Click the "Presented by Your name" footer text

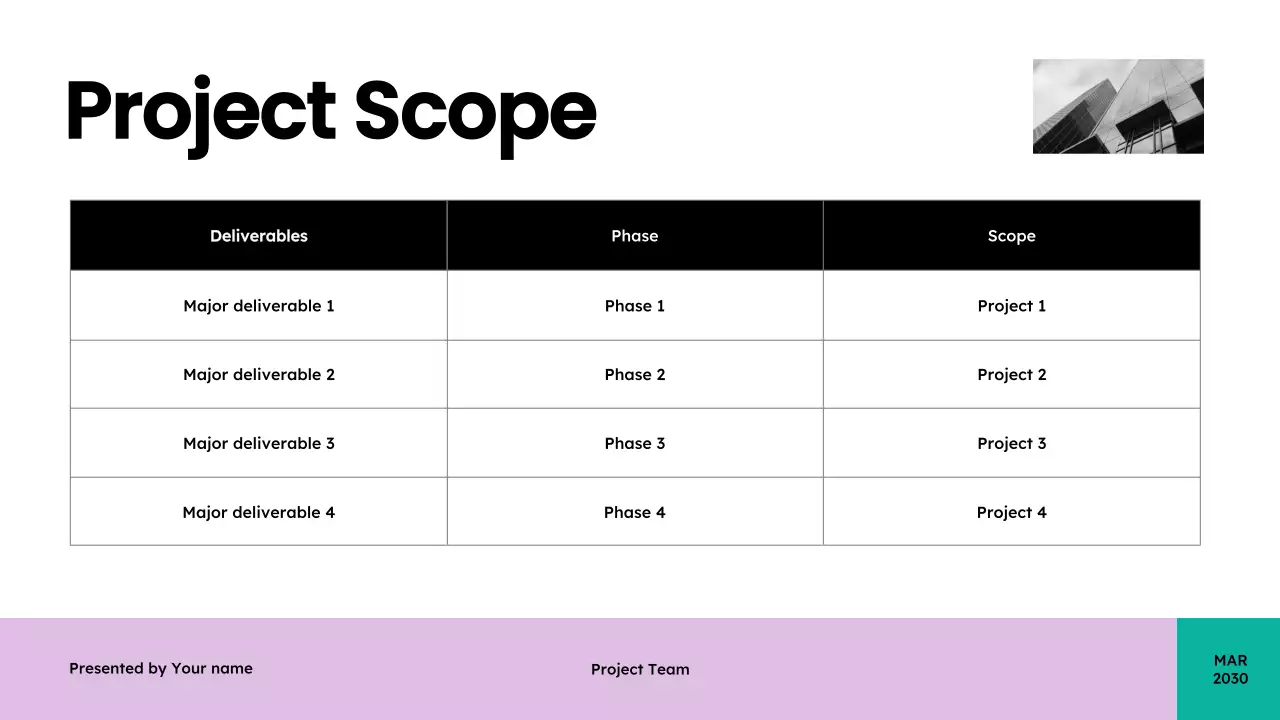[x=161, y=668]
